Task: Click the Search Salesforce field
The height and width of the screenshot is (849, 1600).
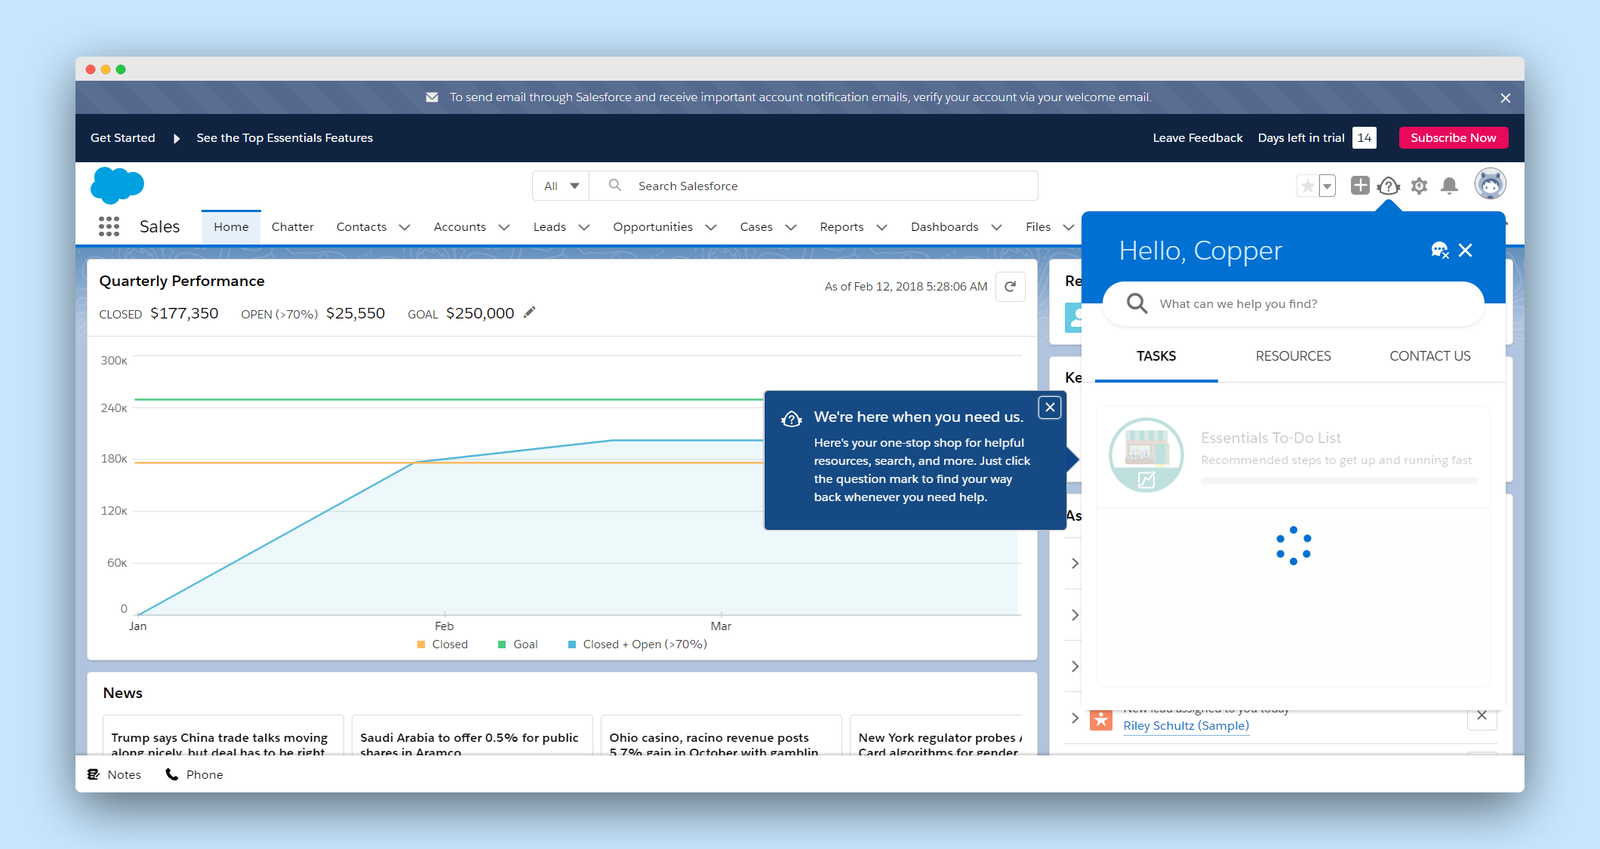Action: [814, 186]
